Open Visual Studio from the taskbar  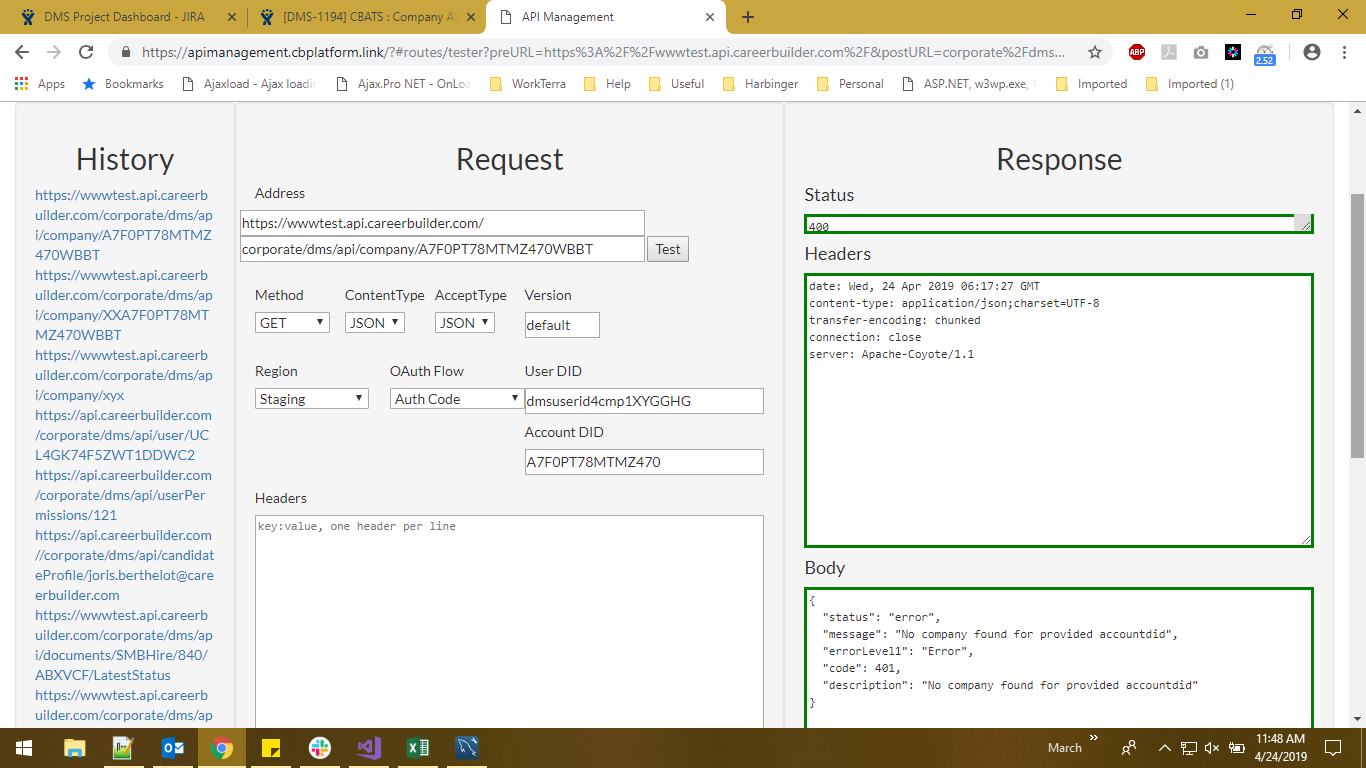(369, 747)
